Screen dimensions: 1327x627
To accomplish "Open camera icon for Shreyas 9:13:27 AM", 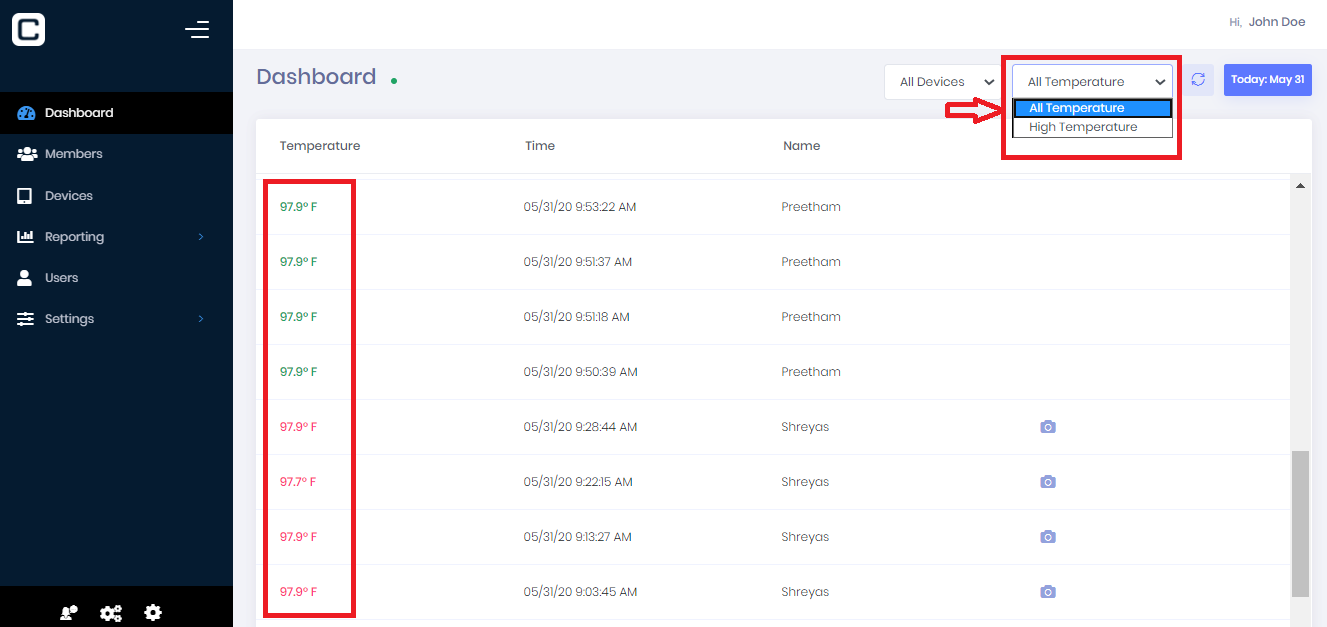I will tap(1048, 537).
